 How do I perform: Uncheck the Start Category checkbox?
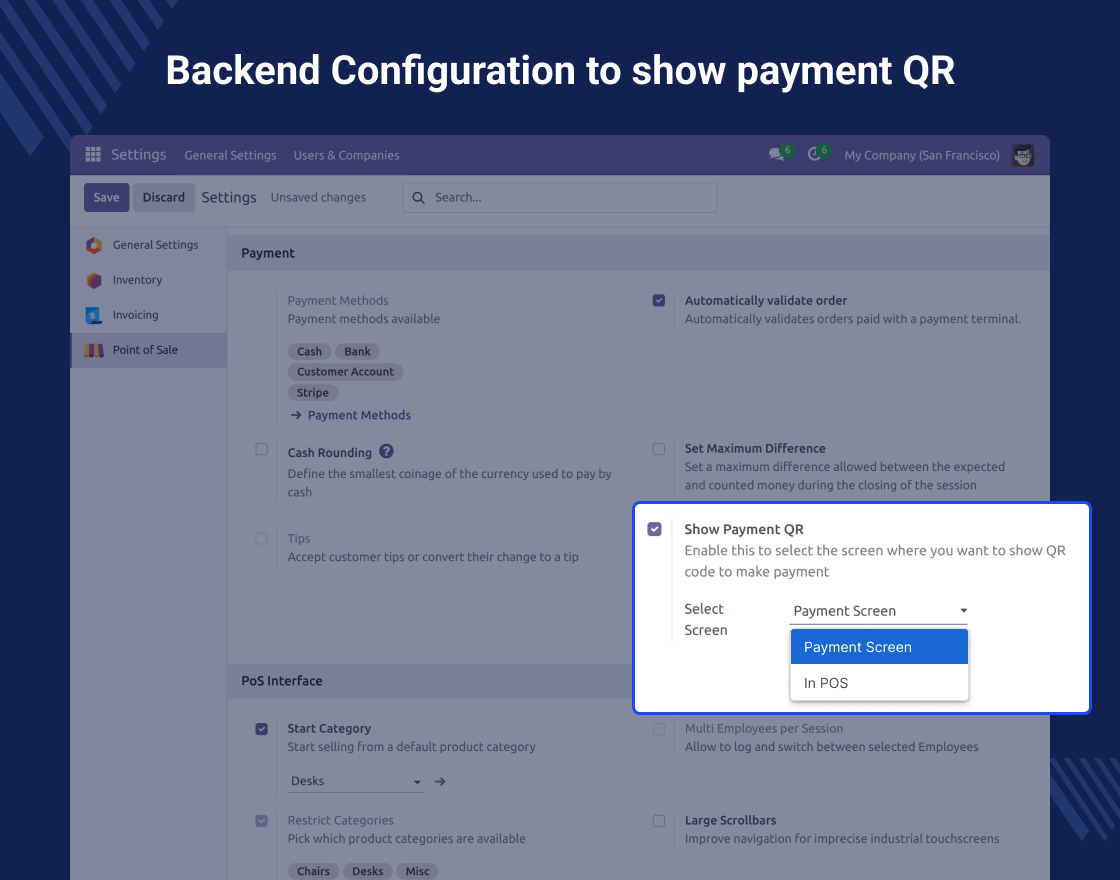tap(261, 729)
